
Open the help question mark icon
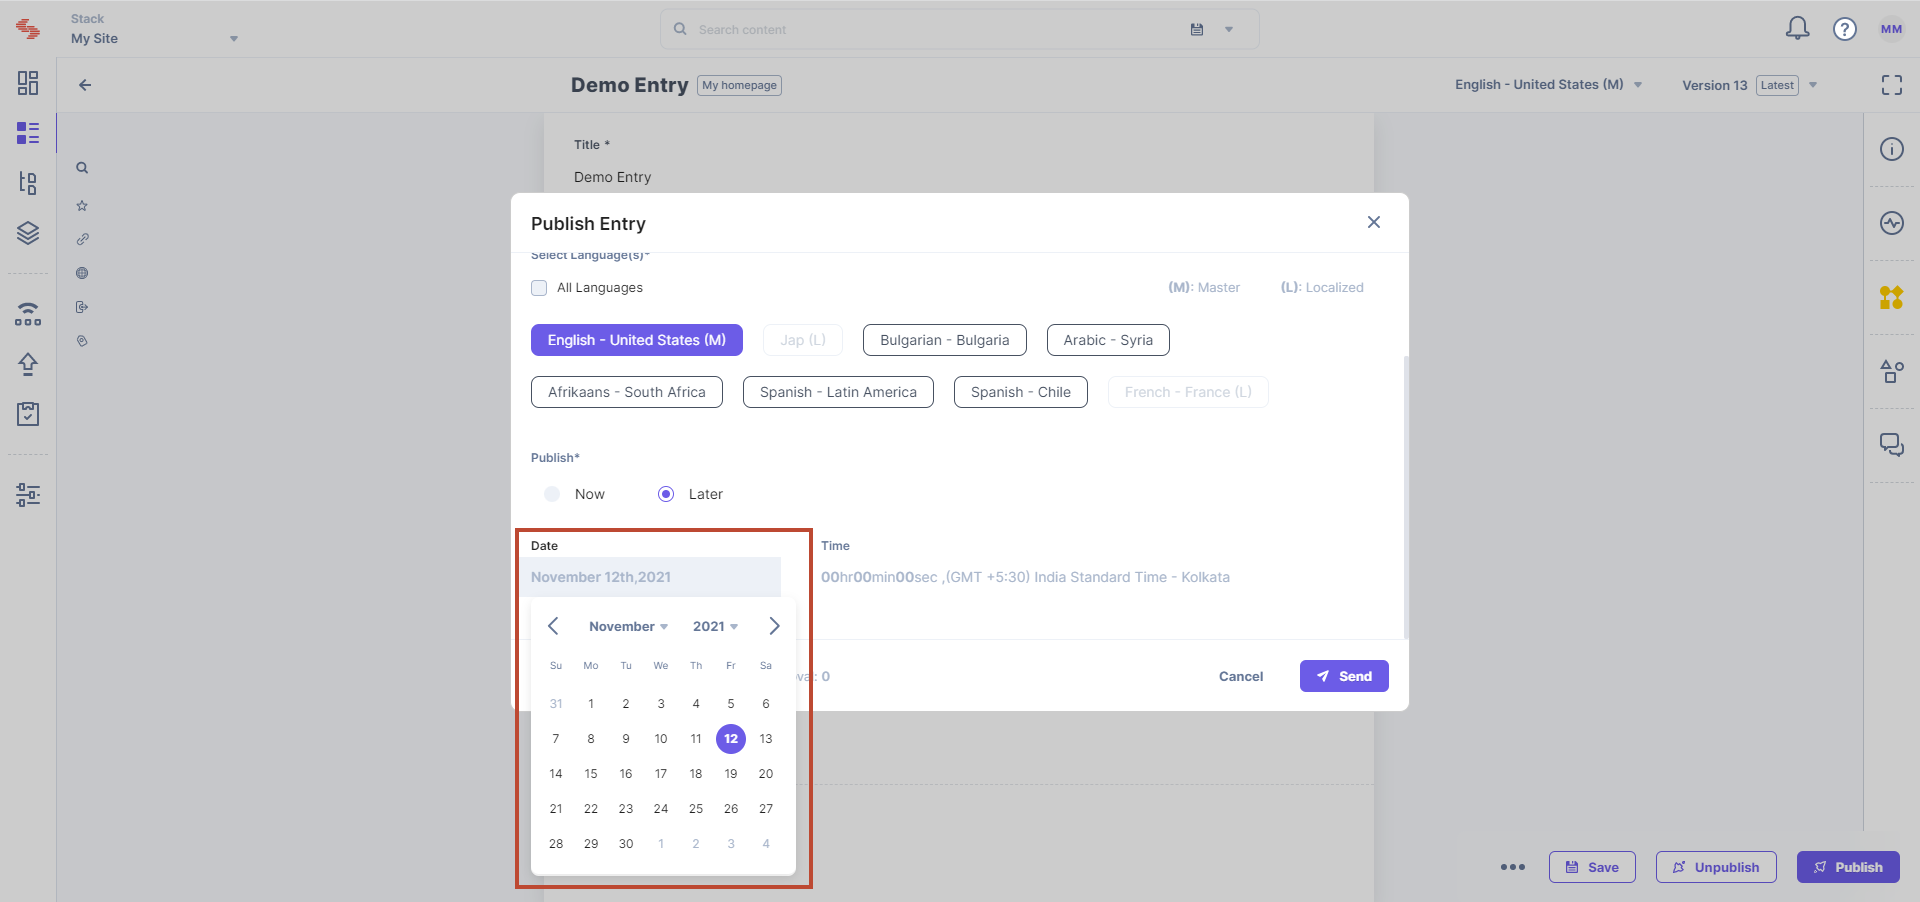point(1844,29)
